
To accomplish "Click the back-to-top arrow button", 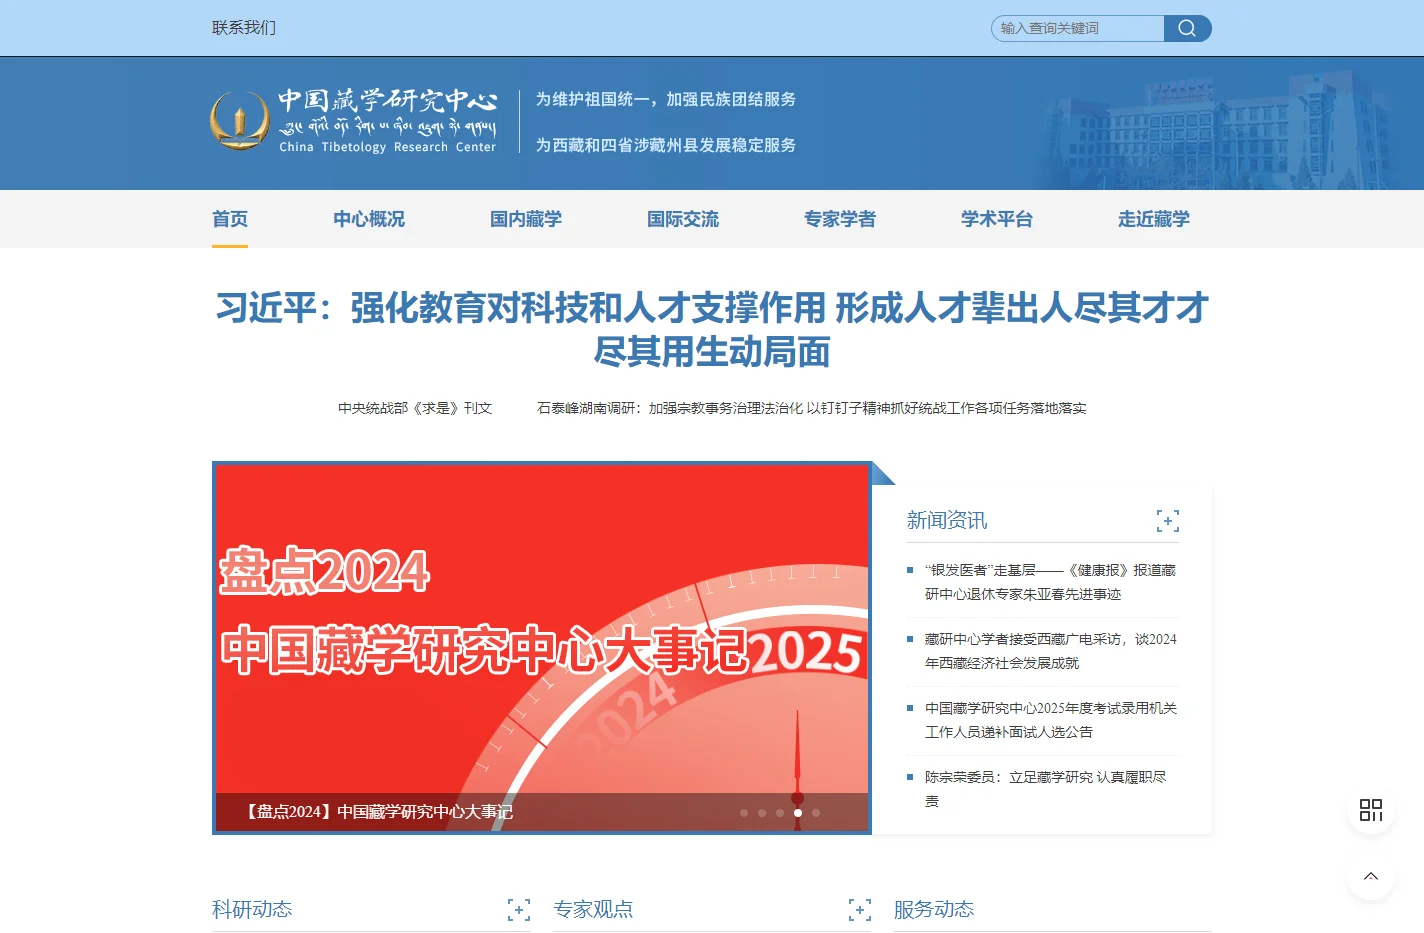I will click(1371, 876).
